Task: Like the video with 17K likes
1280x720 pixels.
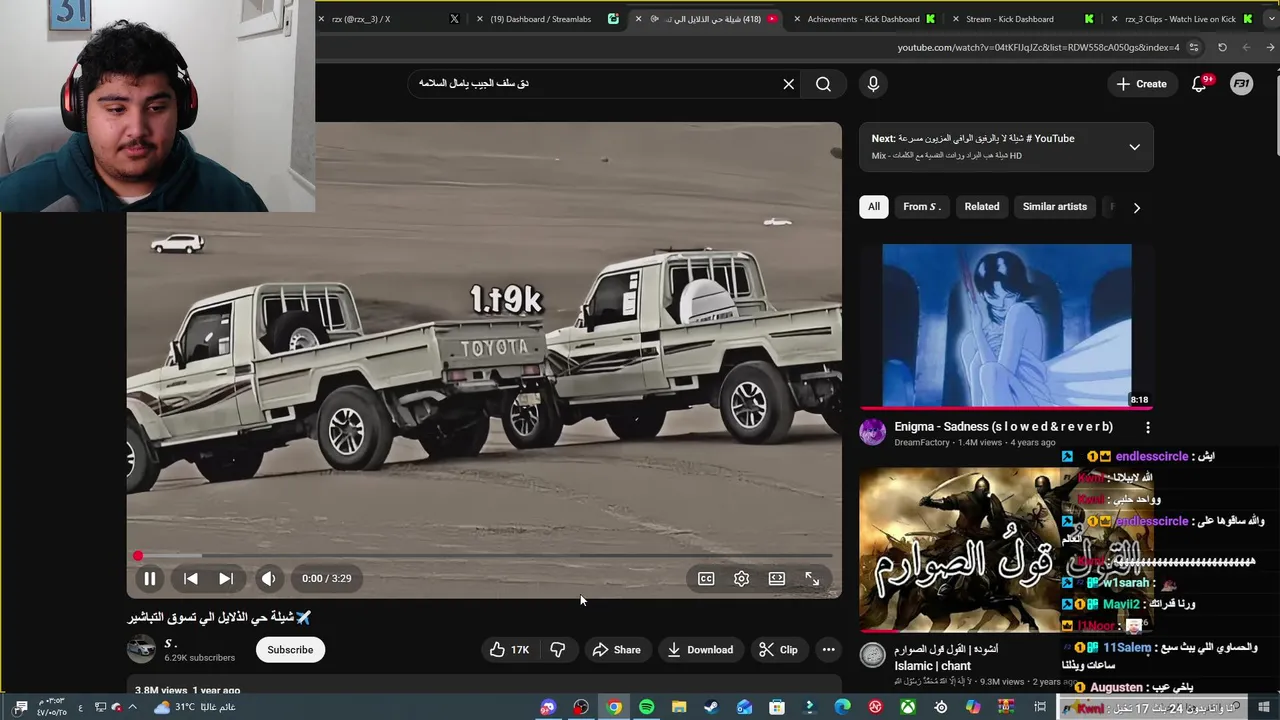Action: click(x=509, y=650)
